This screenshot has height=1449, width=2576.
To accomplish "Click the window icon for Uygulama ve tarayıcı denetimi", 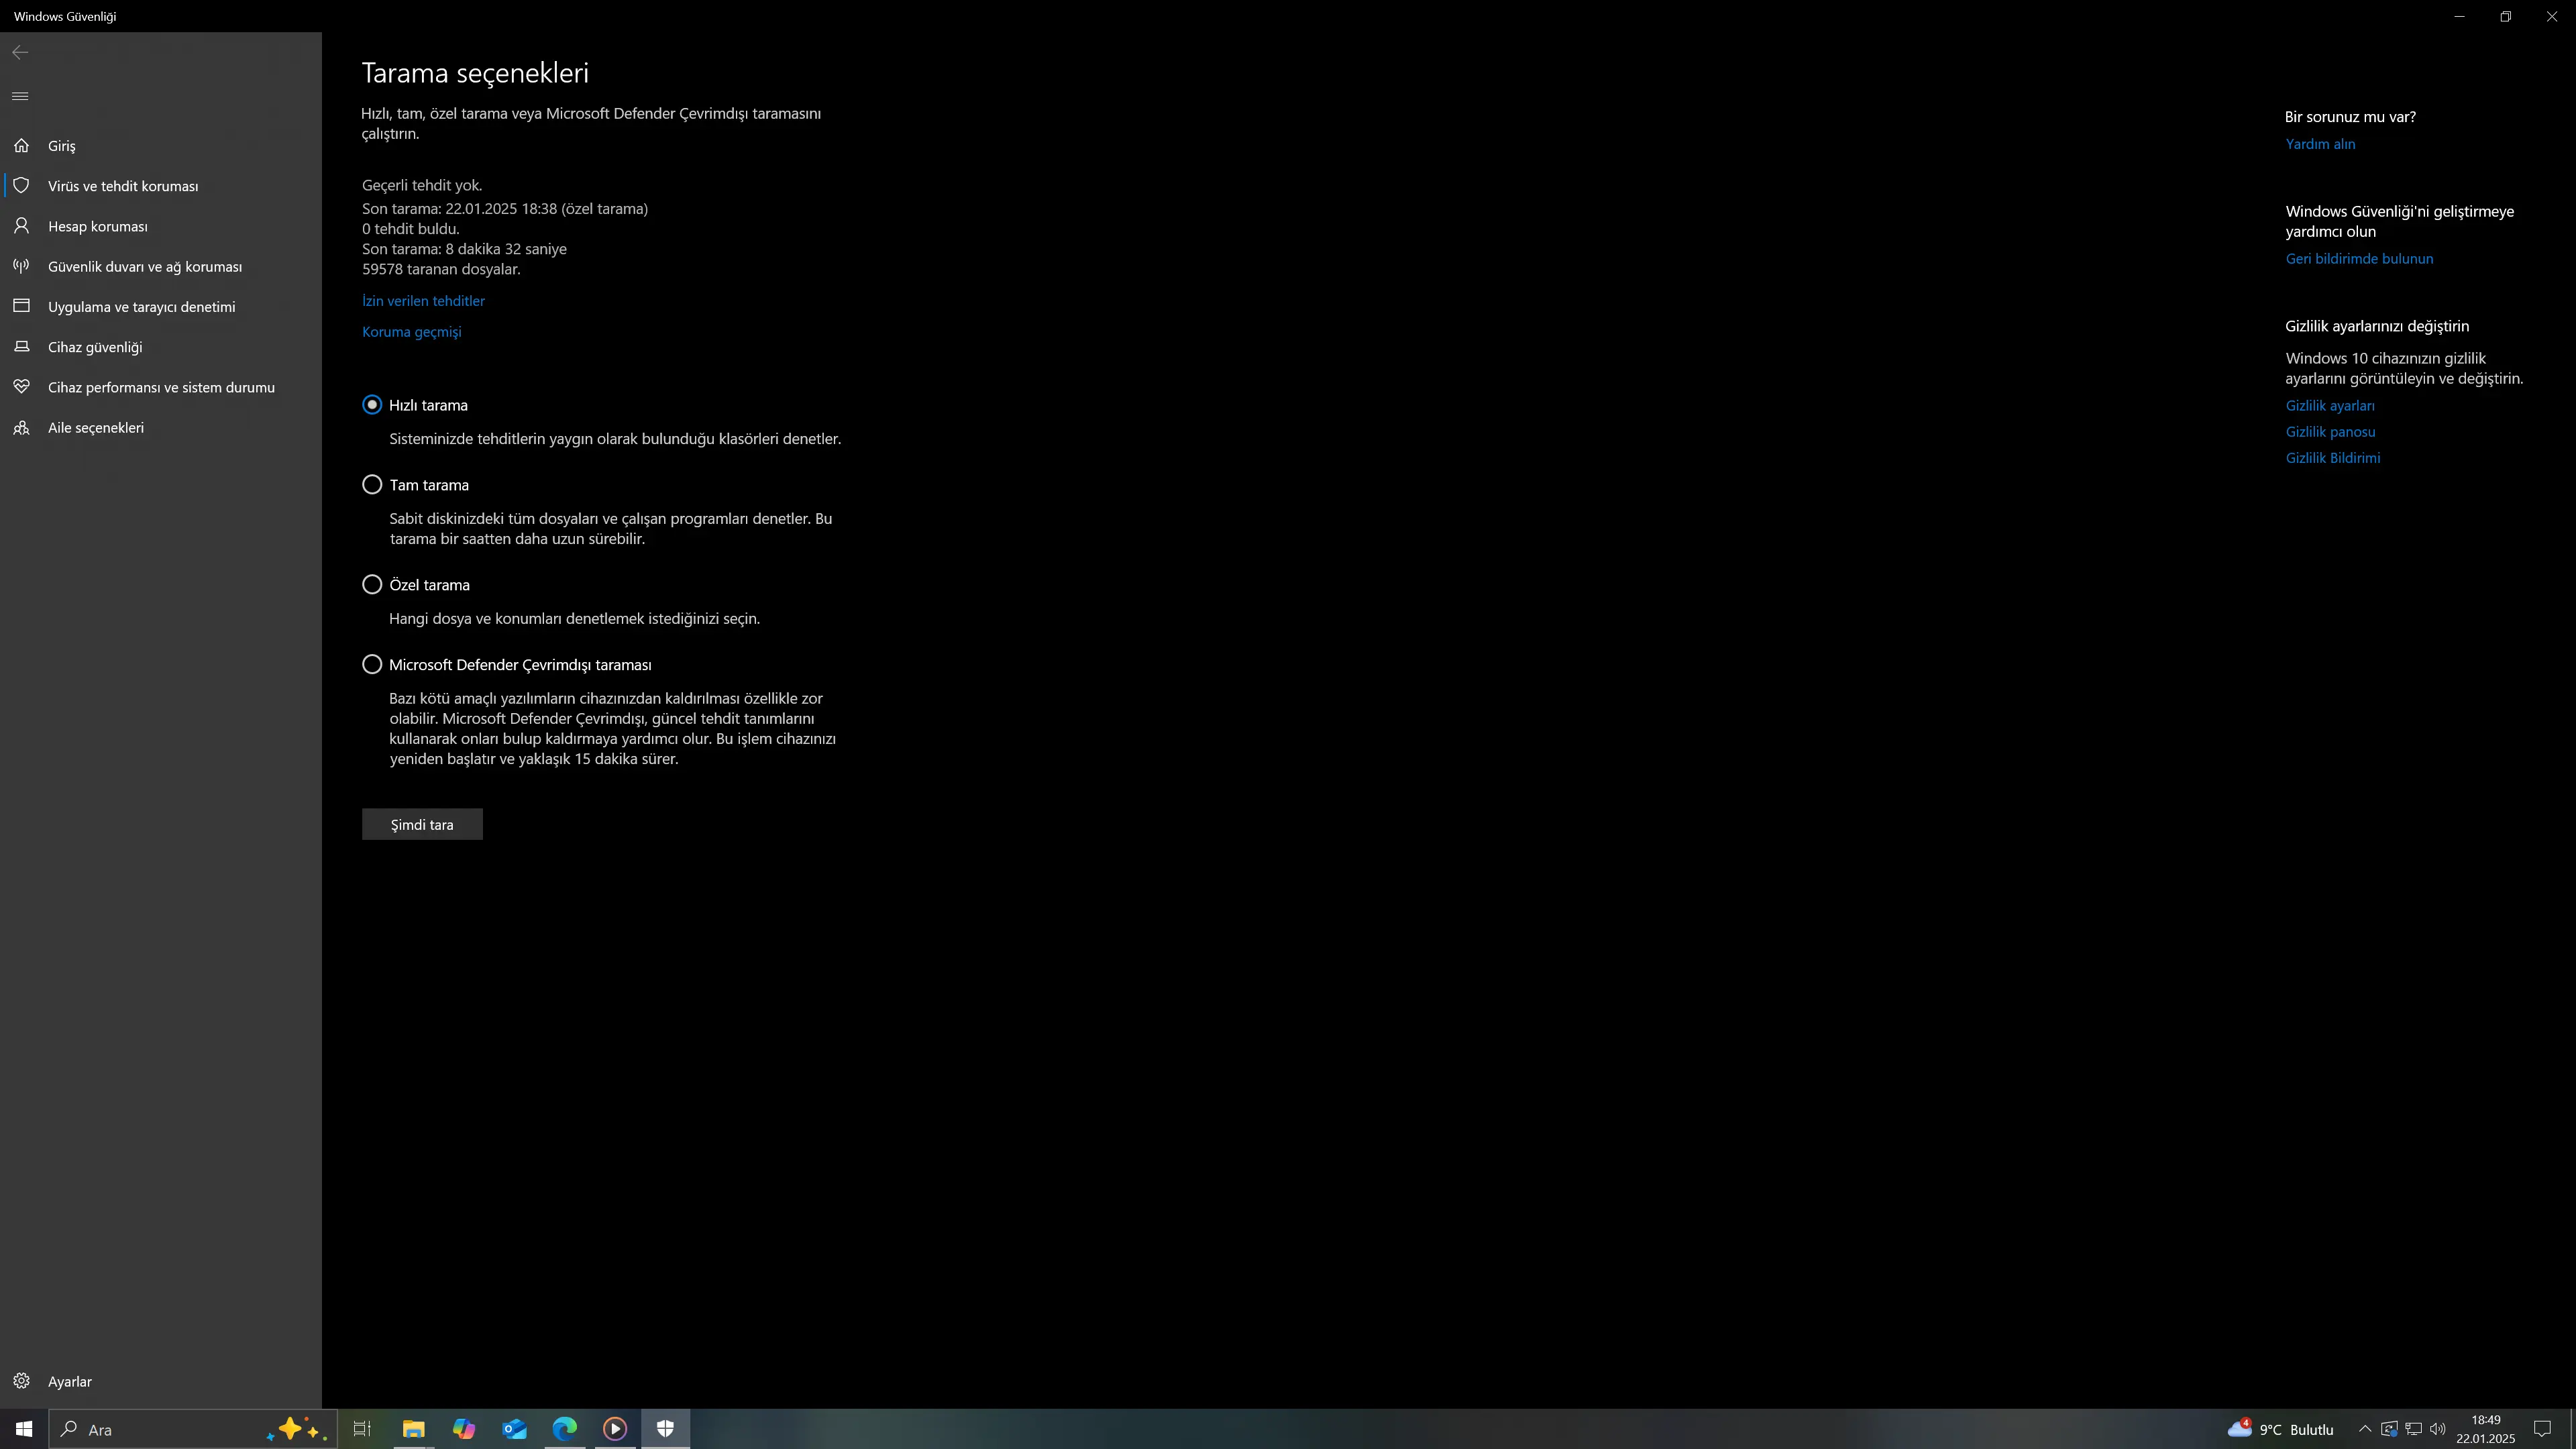I will tap(21, 306).
